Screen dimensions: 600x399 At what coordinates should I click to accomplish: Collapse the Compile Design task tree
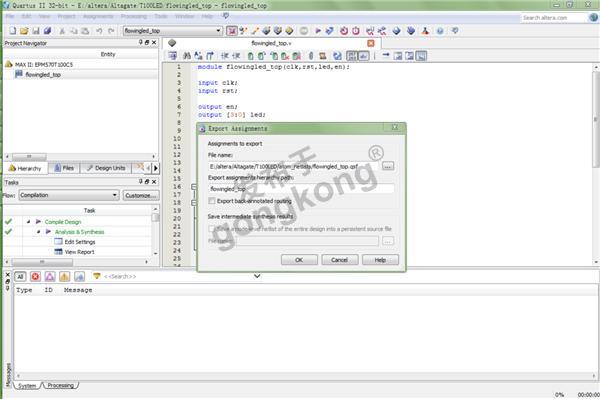tap(28, 222)
